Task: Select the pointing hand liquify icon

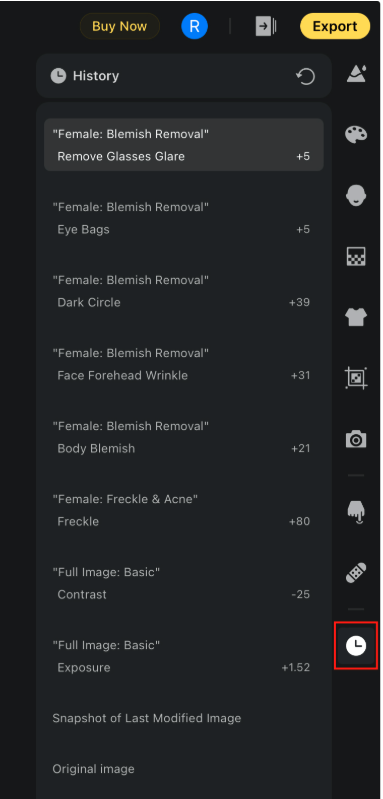Action: [x=356, y=512]
